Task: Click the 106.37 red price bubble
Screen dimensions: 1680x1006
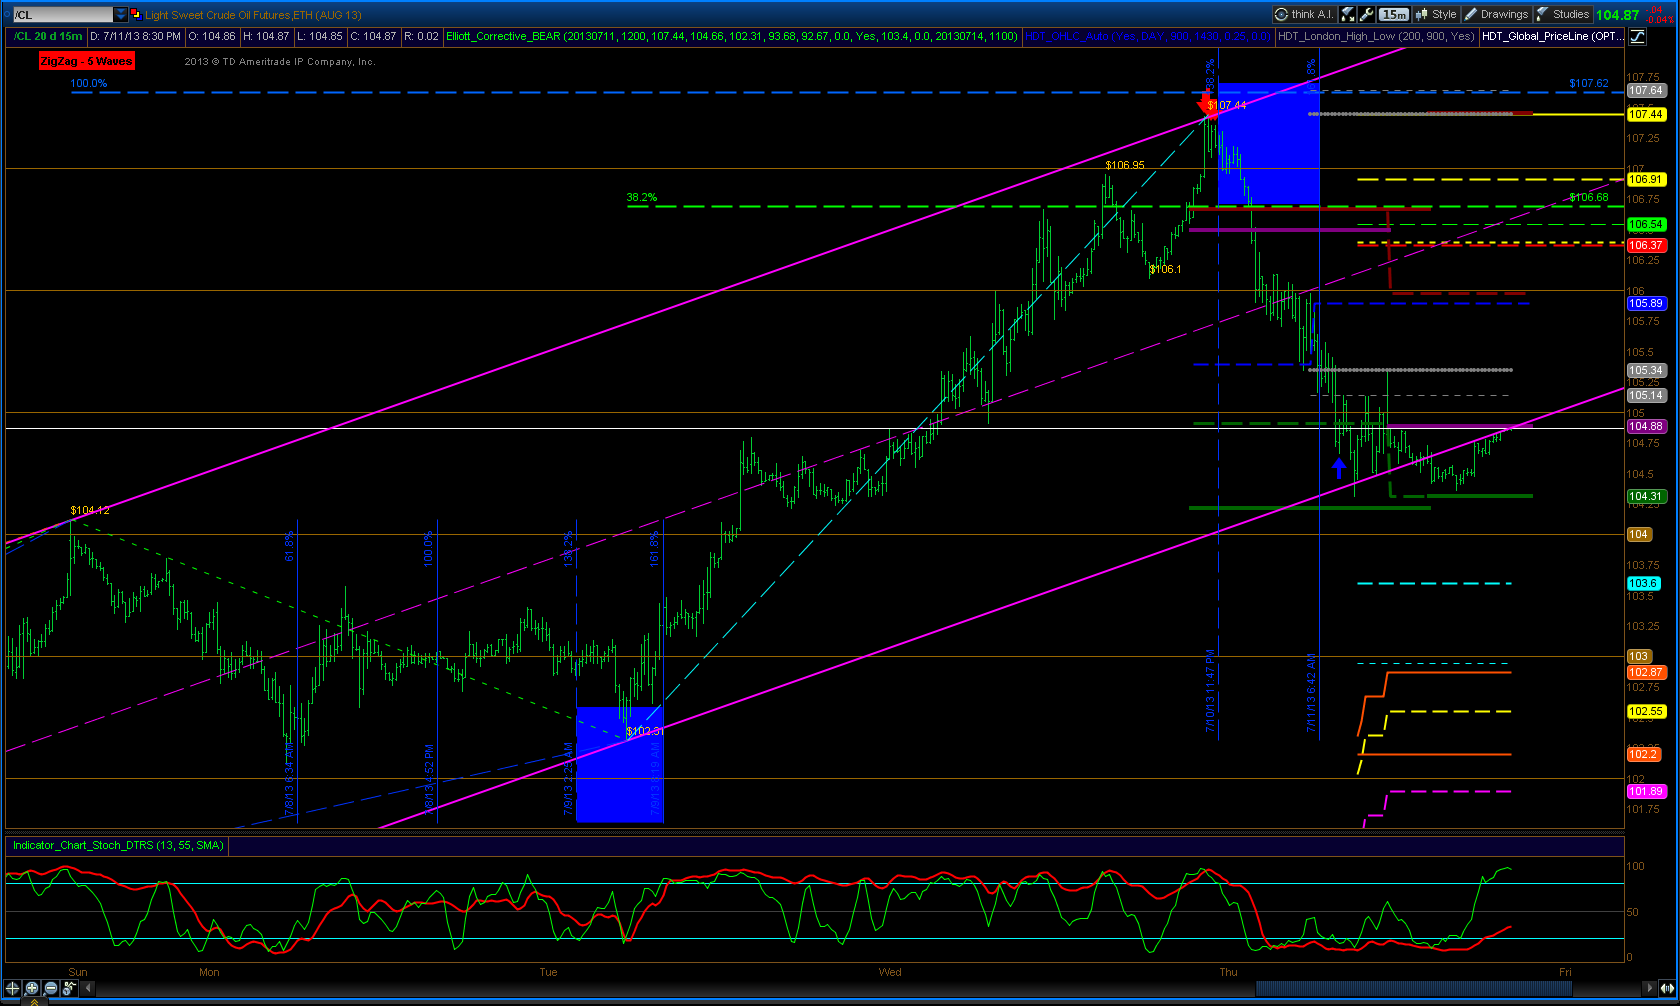Action: [1645, 245]
